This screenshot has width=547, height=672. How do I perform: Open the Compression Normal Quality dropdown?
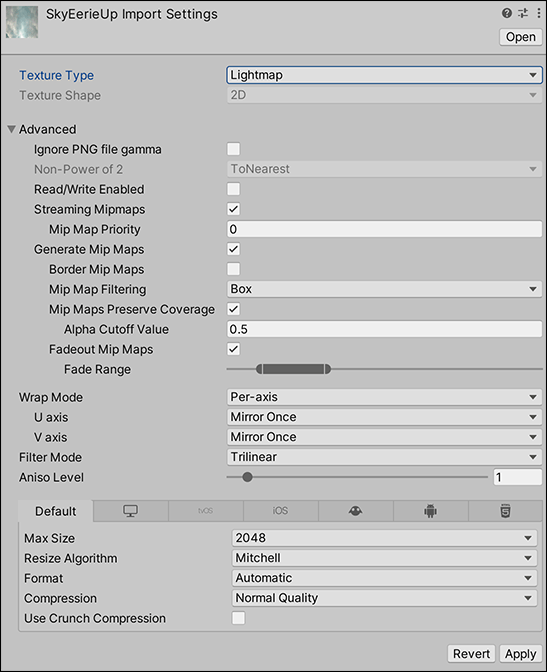(x=385, y=598)
